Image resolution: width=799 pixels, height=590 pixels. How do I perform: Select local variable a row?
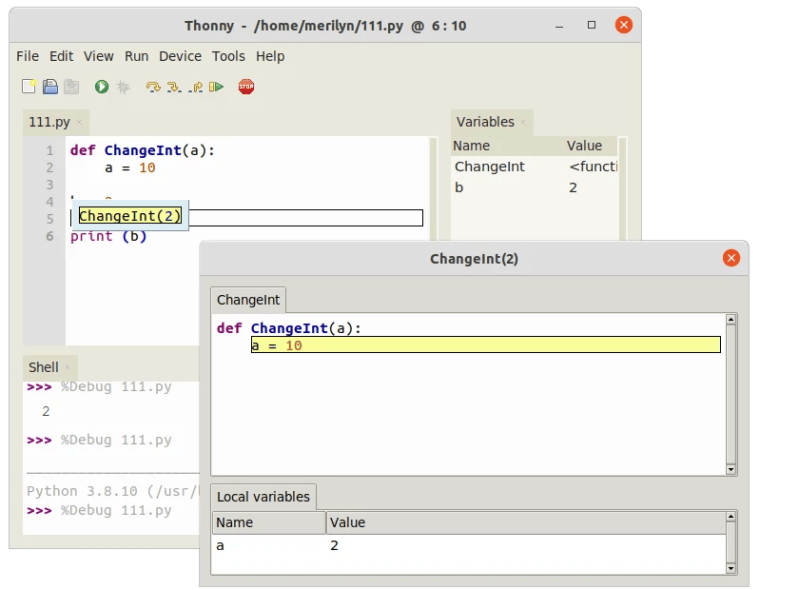point(469,546)
